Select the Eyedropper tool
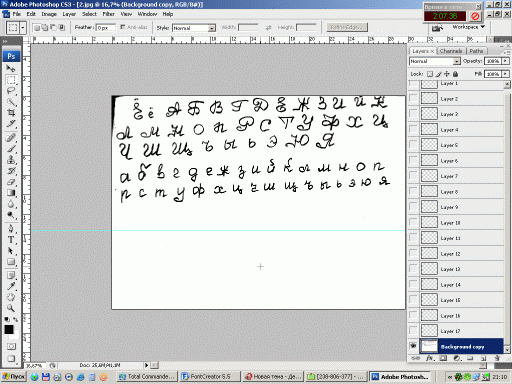The width and height of the screenshot is (512, 384). [x=11, y=286]
